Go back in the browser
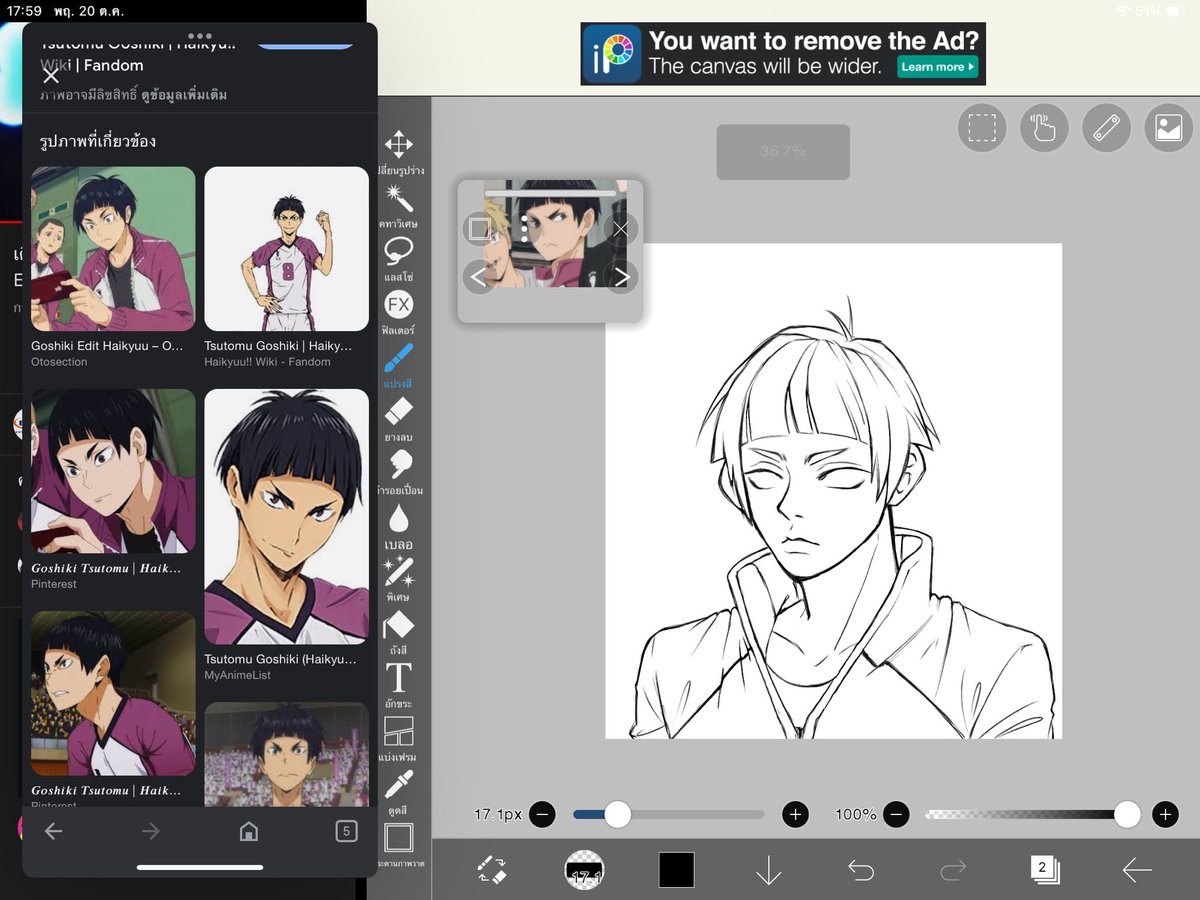 point(54,831)
